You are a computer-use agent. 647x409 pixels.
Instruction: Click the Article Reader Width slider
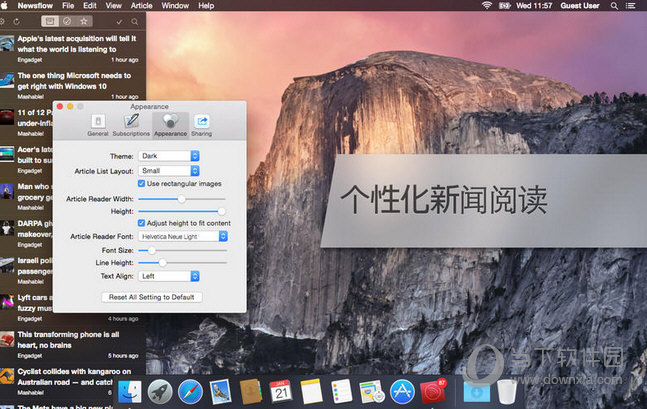pyautogui.click(x=182, y=199)
